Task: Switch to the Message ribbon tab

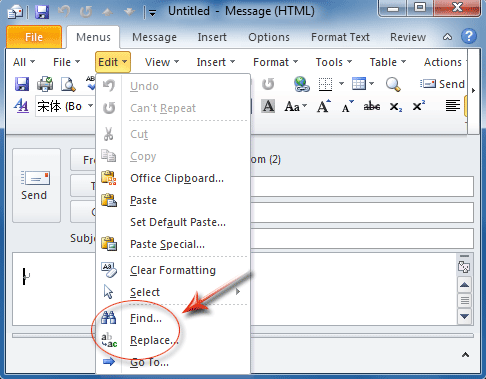Action: pyautogui.click(x=154, y=37)
